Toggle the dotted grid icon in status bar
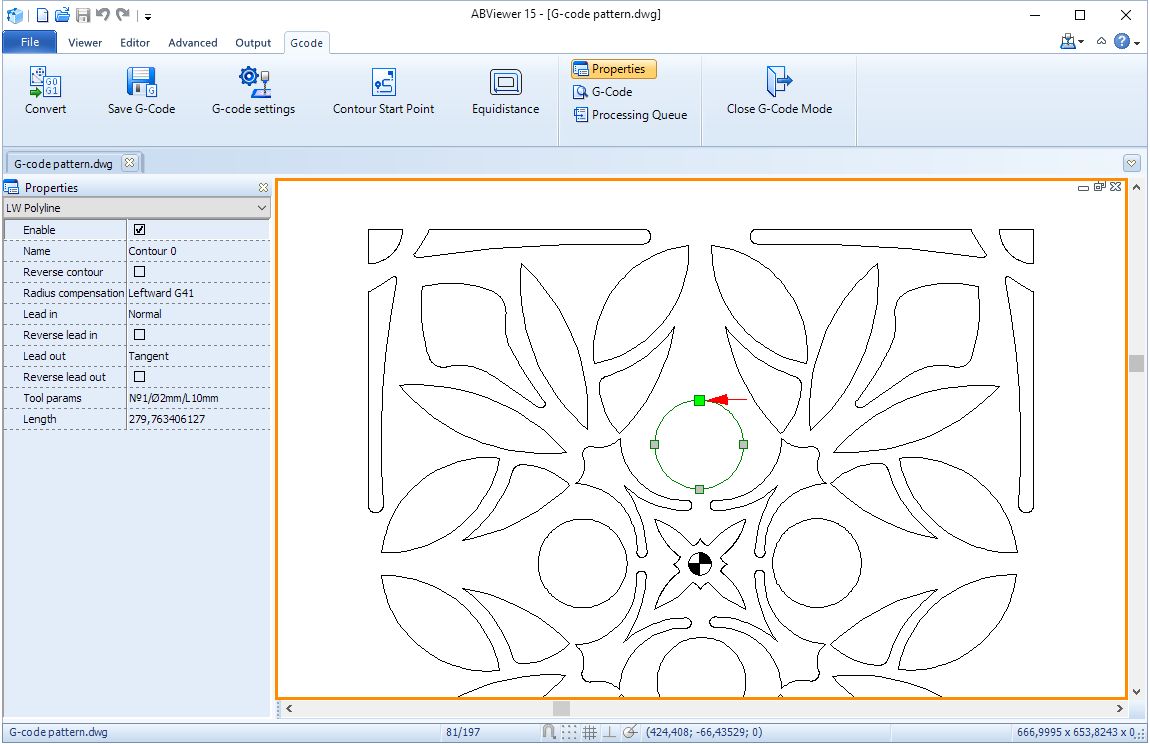This screenshot has height=744, width=1150. click(x=569, y=732)
